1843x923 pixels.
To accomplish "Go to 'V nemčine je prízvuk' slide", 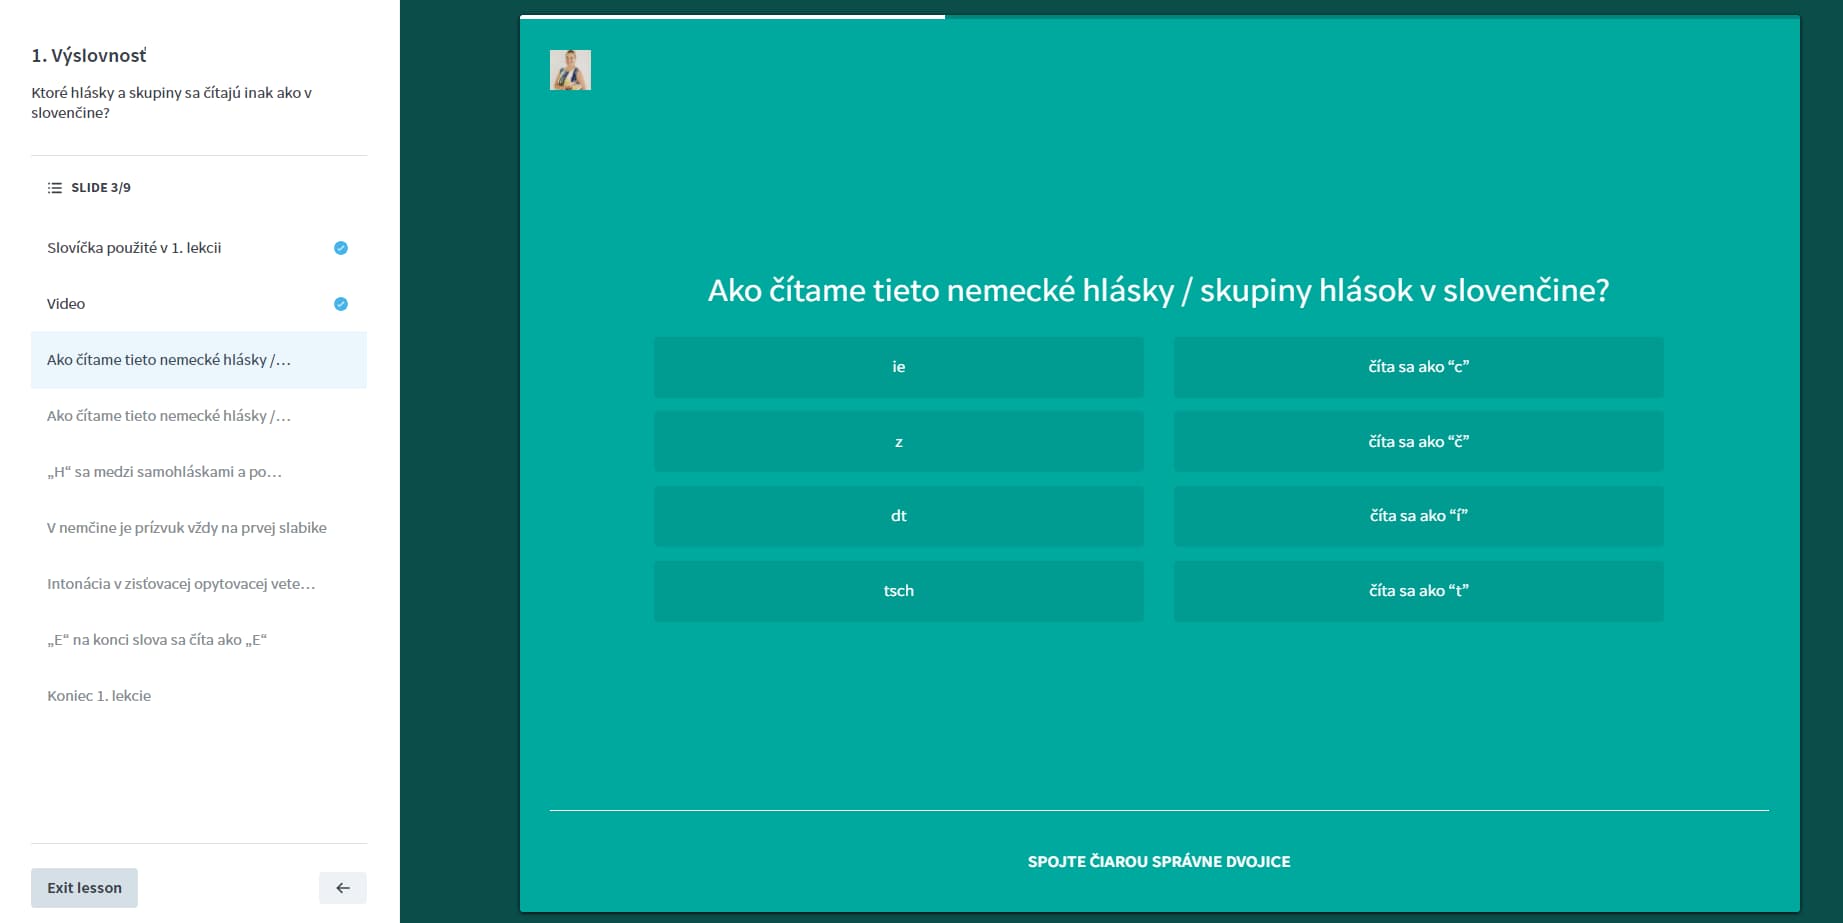I will point(187,528).
